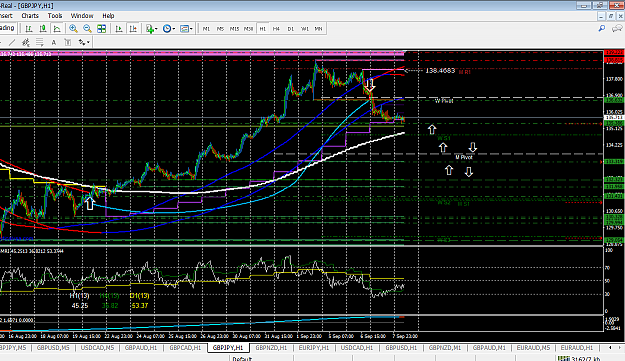Expand the templates dropdown arrow

(x=191, y=29)
